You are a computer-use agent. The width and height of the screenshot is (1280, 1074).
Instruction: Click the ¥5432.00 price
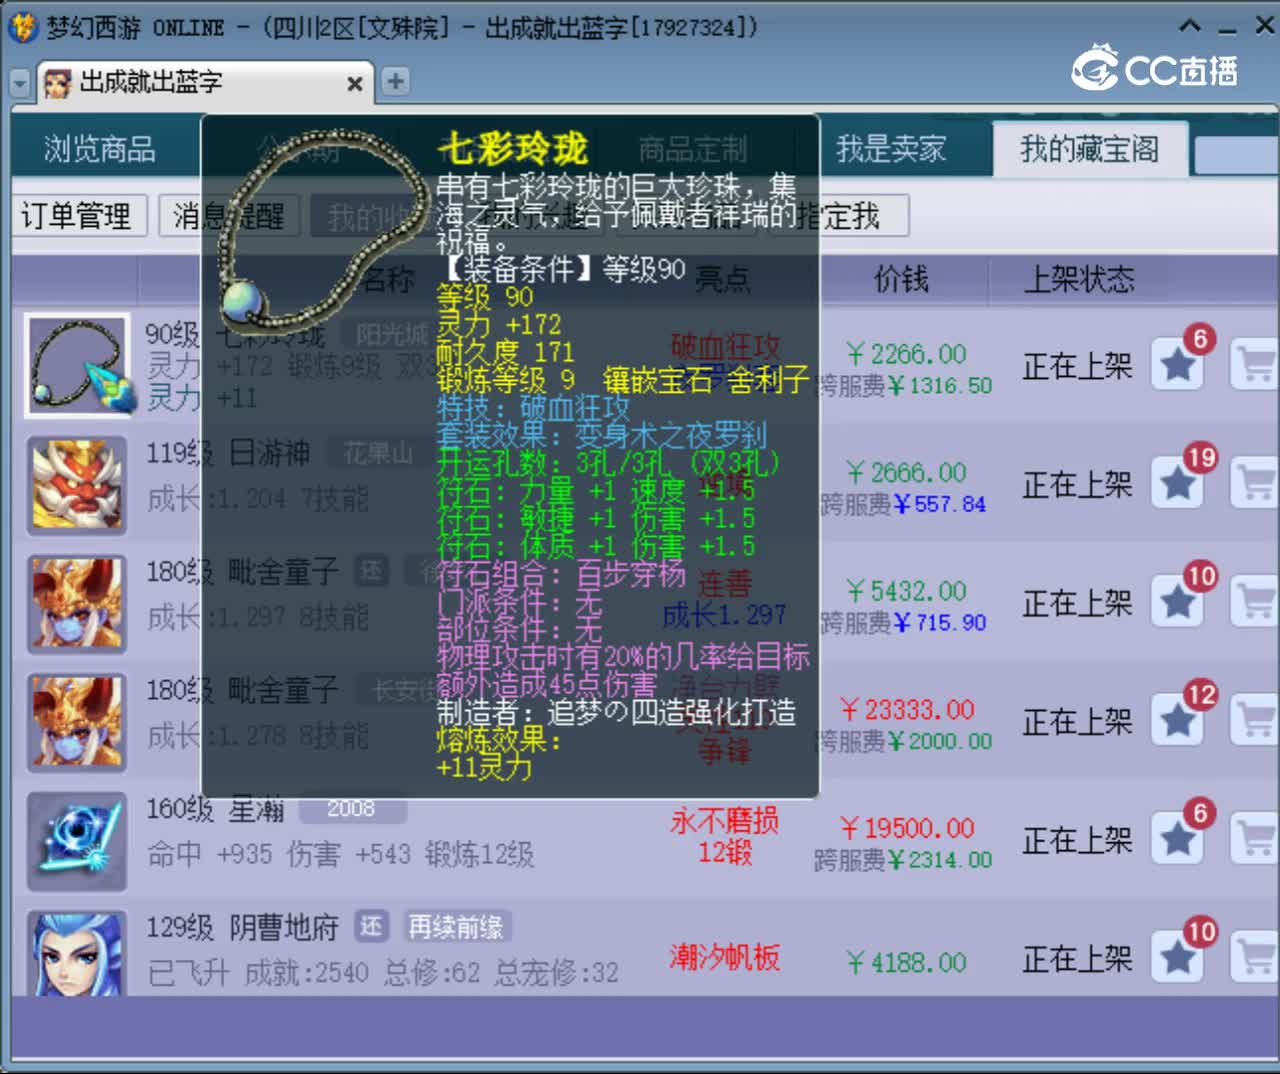906,591
